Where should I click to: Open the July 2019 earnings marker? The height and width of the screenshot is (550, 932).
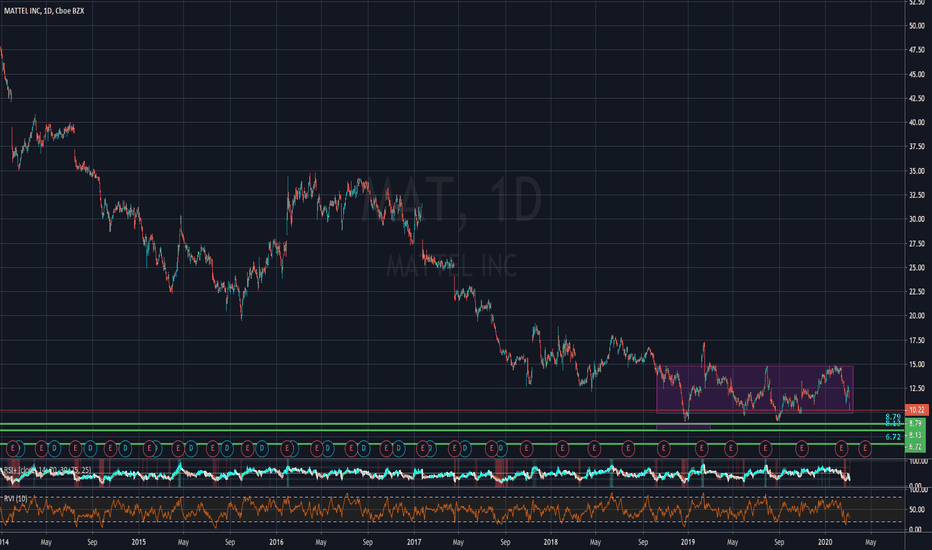(765, 448)
